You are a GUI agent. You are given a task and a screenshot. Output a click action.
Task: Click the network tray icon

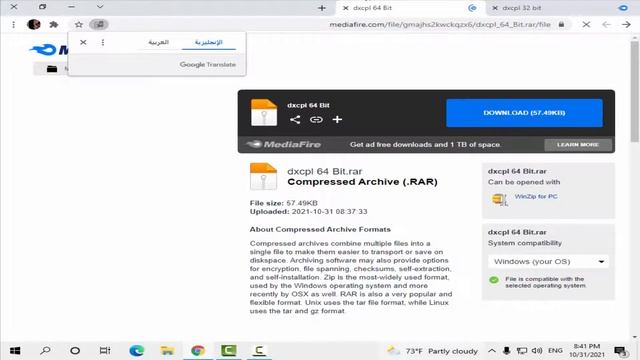coord(522,351)
